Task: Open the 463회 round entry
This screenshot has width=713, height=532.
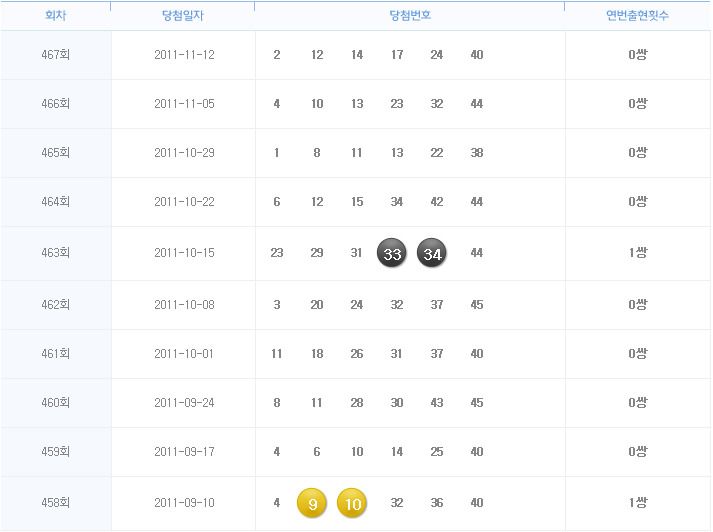Action: 55,252
